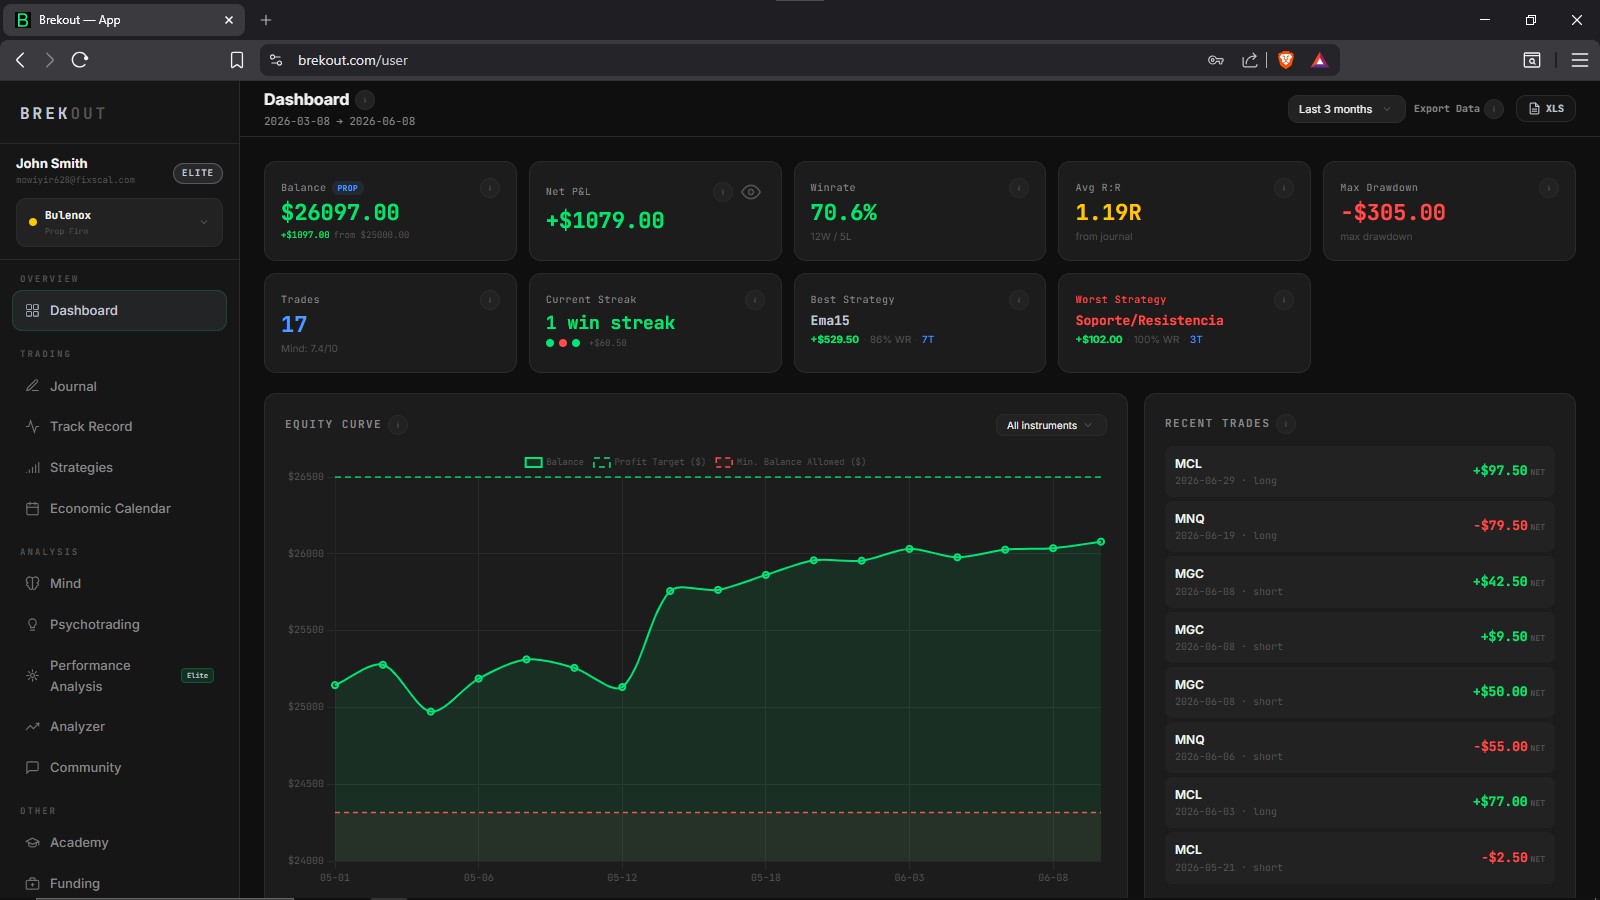
Task: Click the Trades card info icon
Action: [490, 300]
